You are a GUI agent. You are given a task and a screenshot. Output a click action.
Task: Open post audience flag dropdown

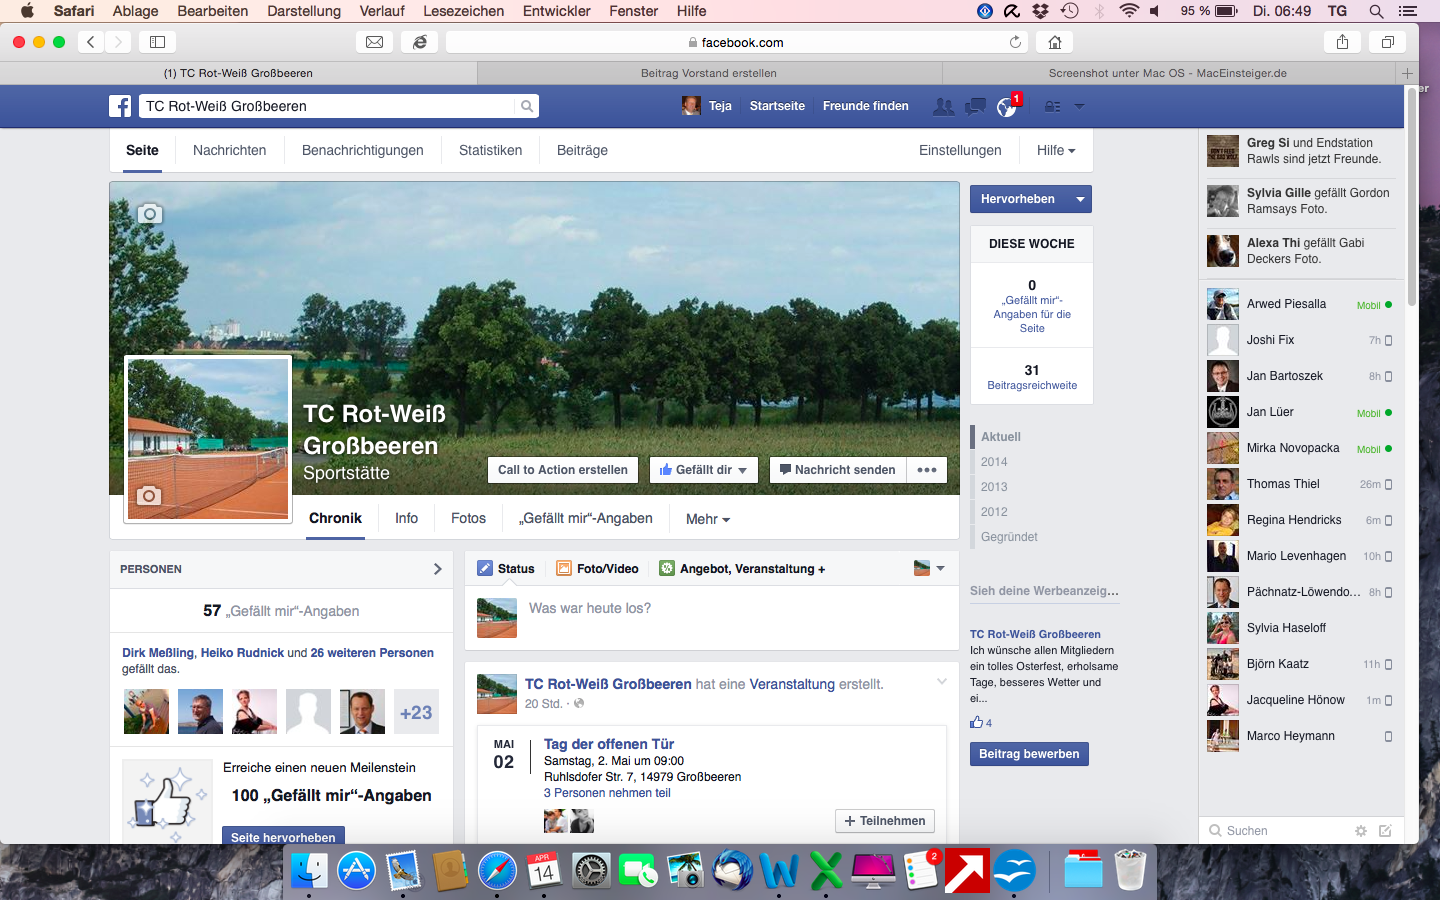(x=929, y=568)
